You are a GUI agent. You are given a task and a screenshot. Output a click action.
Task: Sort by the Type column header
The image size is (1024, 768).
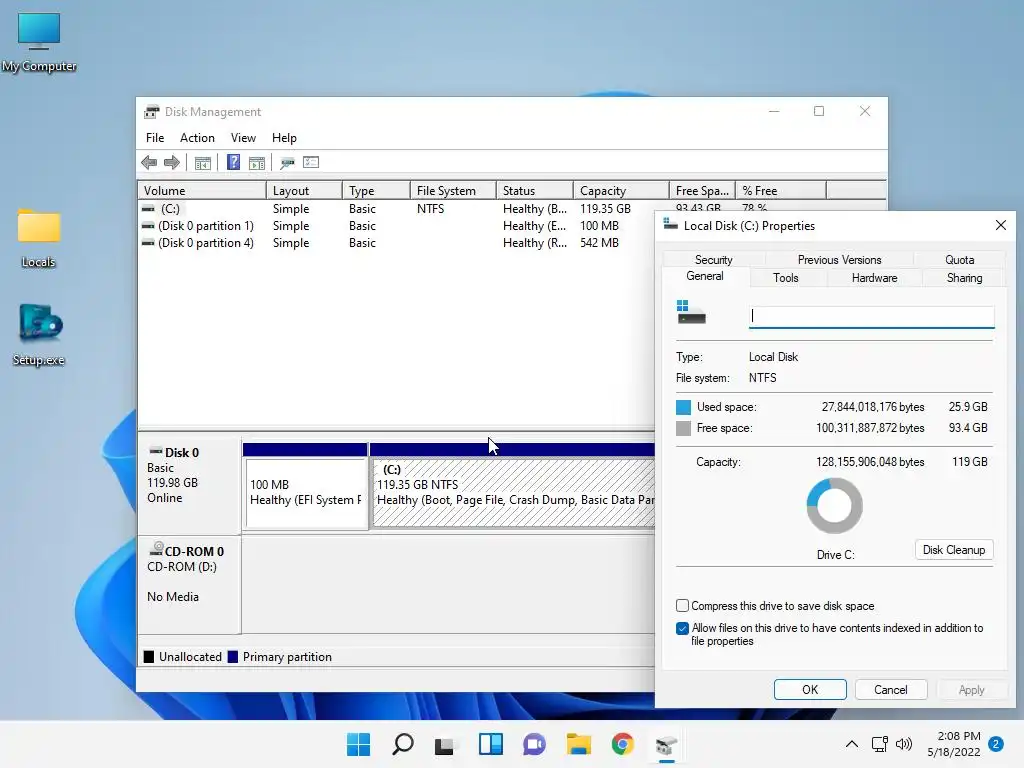[x=376, y=191]
